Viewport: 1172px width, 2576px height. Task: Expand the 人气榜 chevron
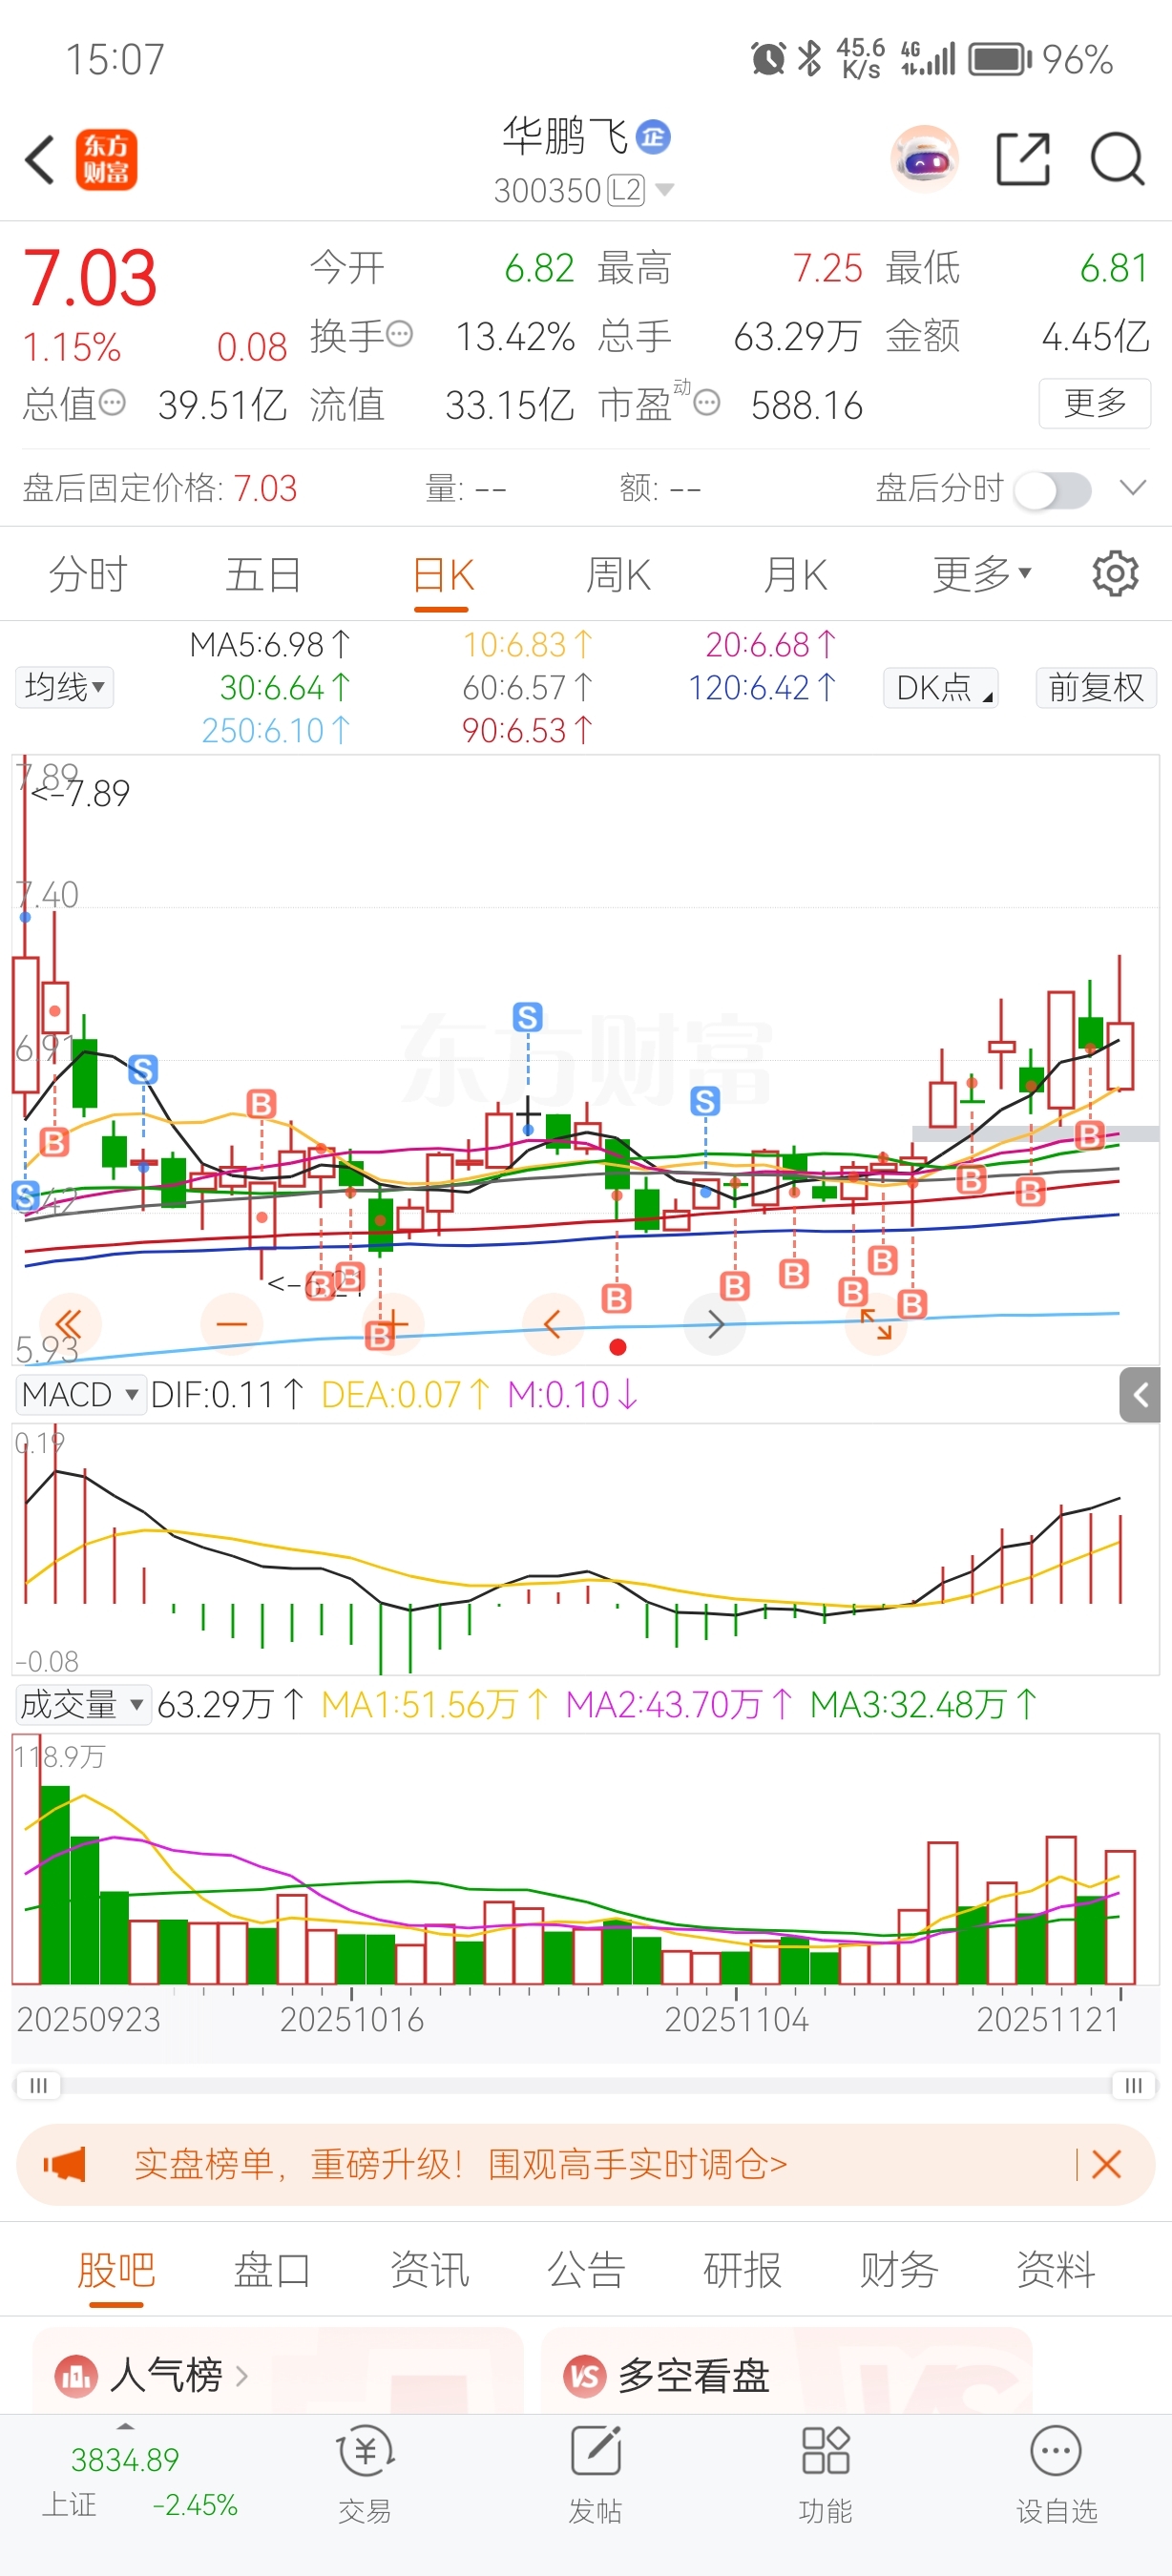[242, 2376]
